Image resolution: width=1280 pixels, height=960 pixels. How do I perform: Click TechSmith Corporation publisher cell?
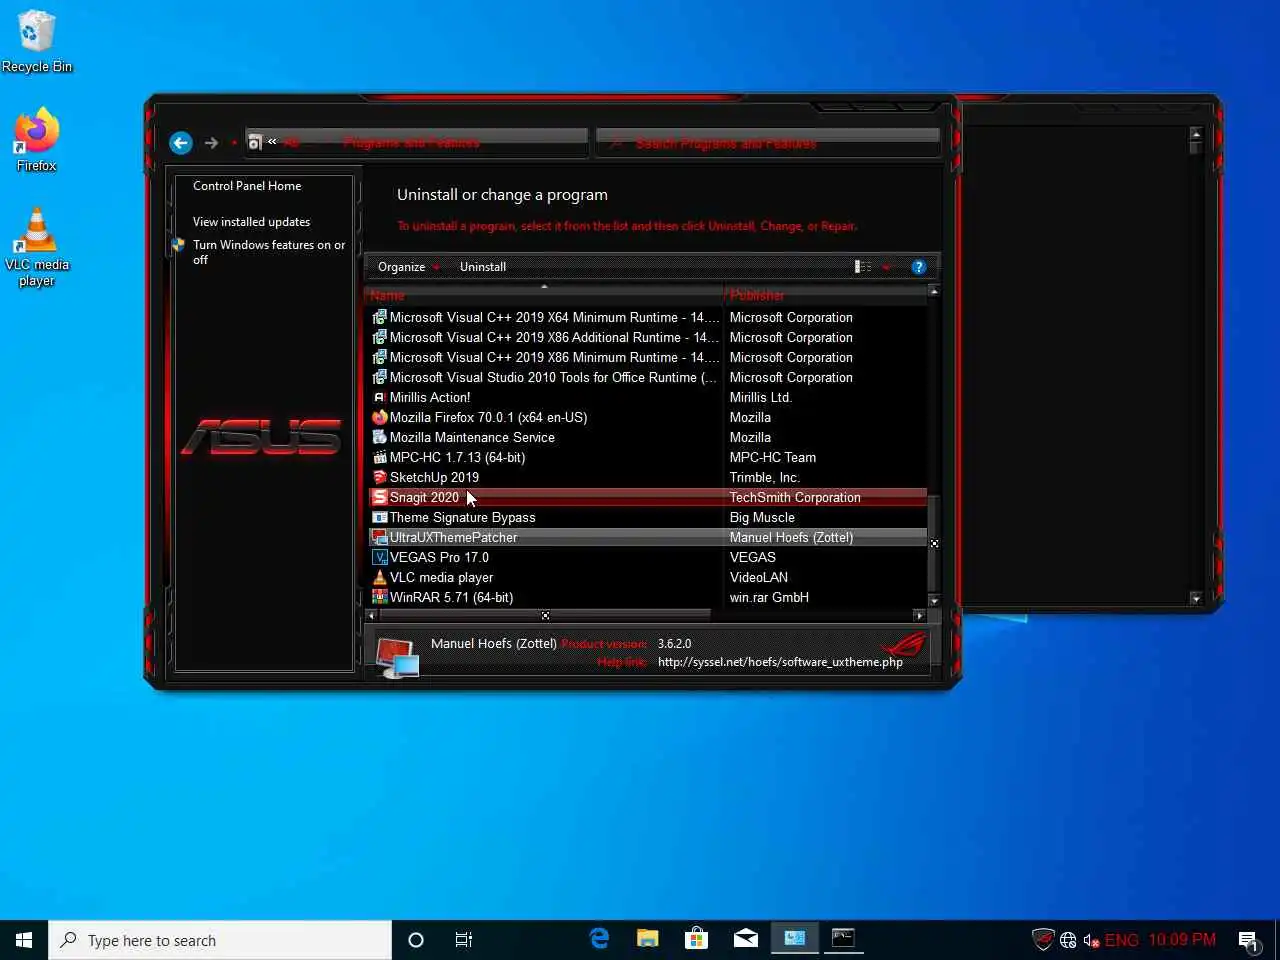pos(795,497)
